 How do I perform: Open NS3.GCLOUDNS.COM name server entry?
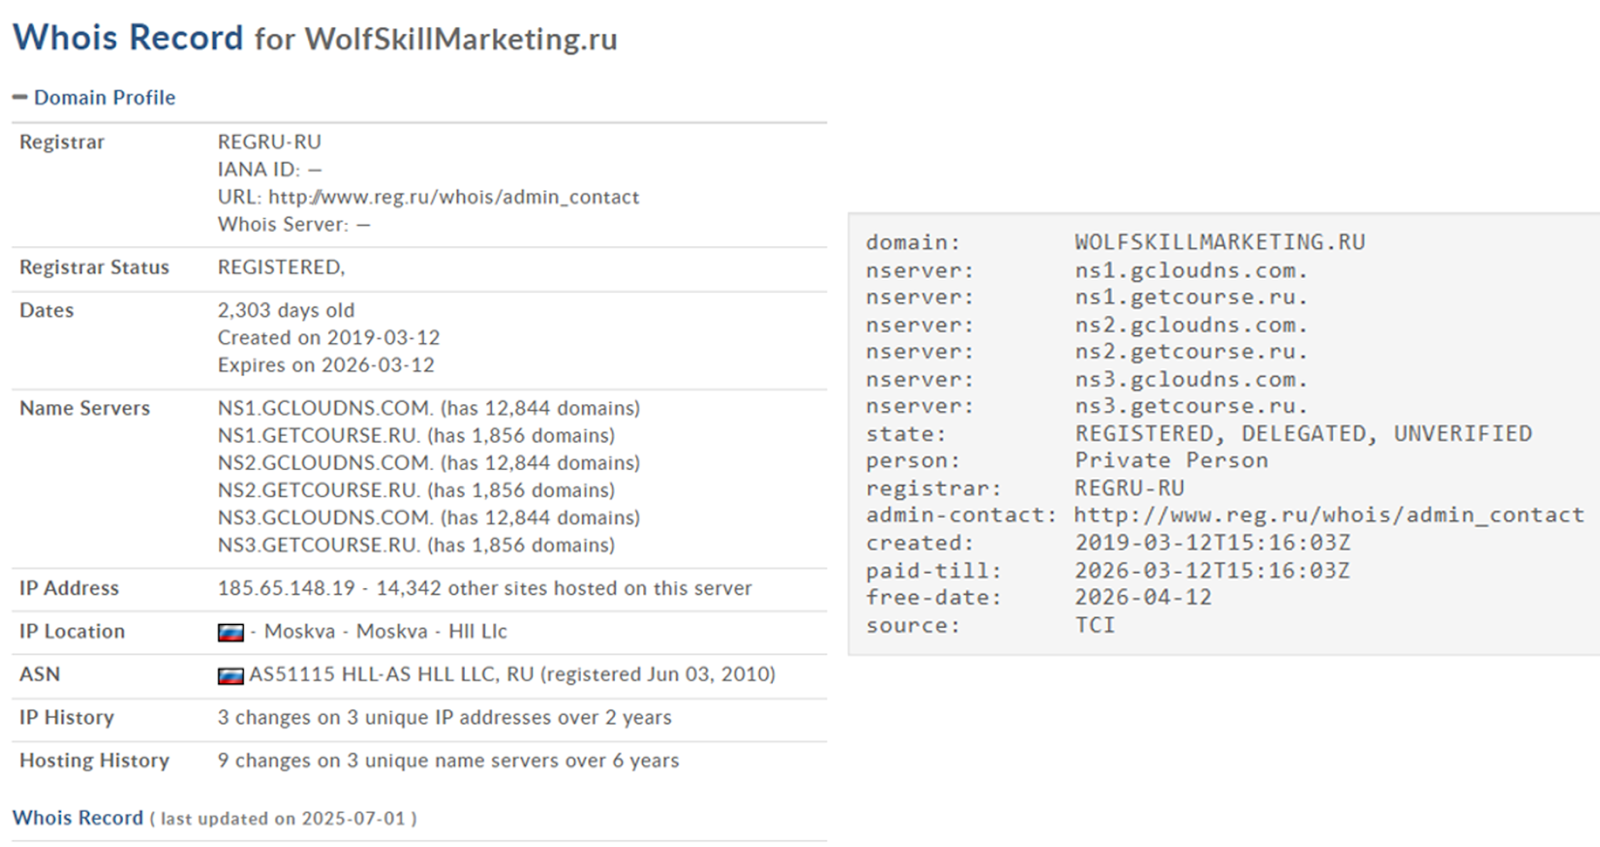325,517
